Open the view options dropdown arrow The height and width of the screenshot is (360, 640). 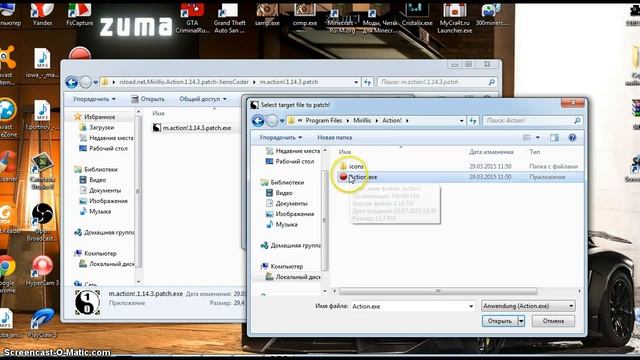[x=538, y=138]
